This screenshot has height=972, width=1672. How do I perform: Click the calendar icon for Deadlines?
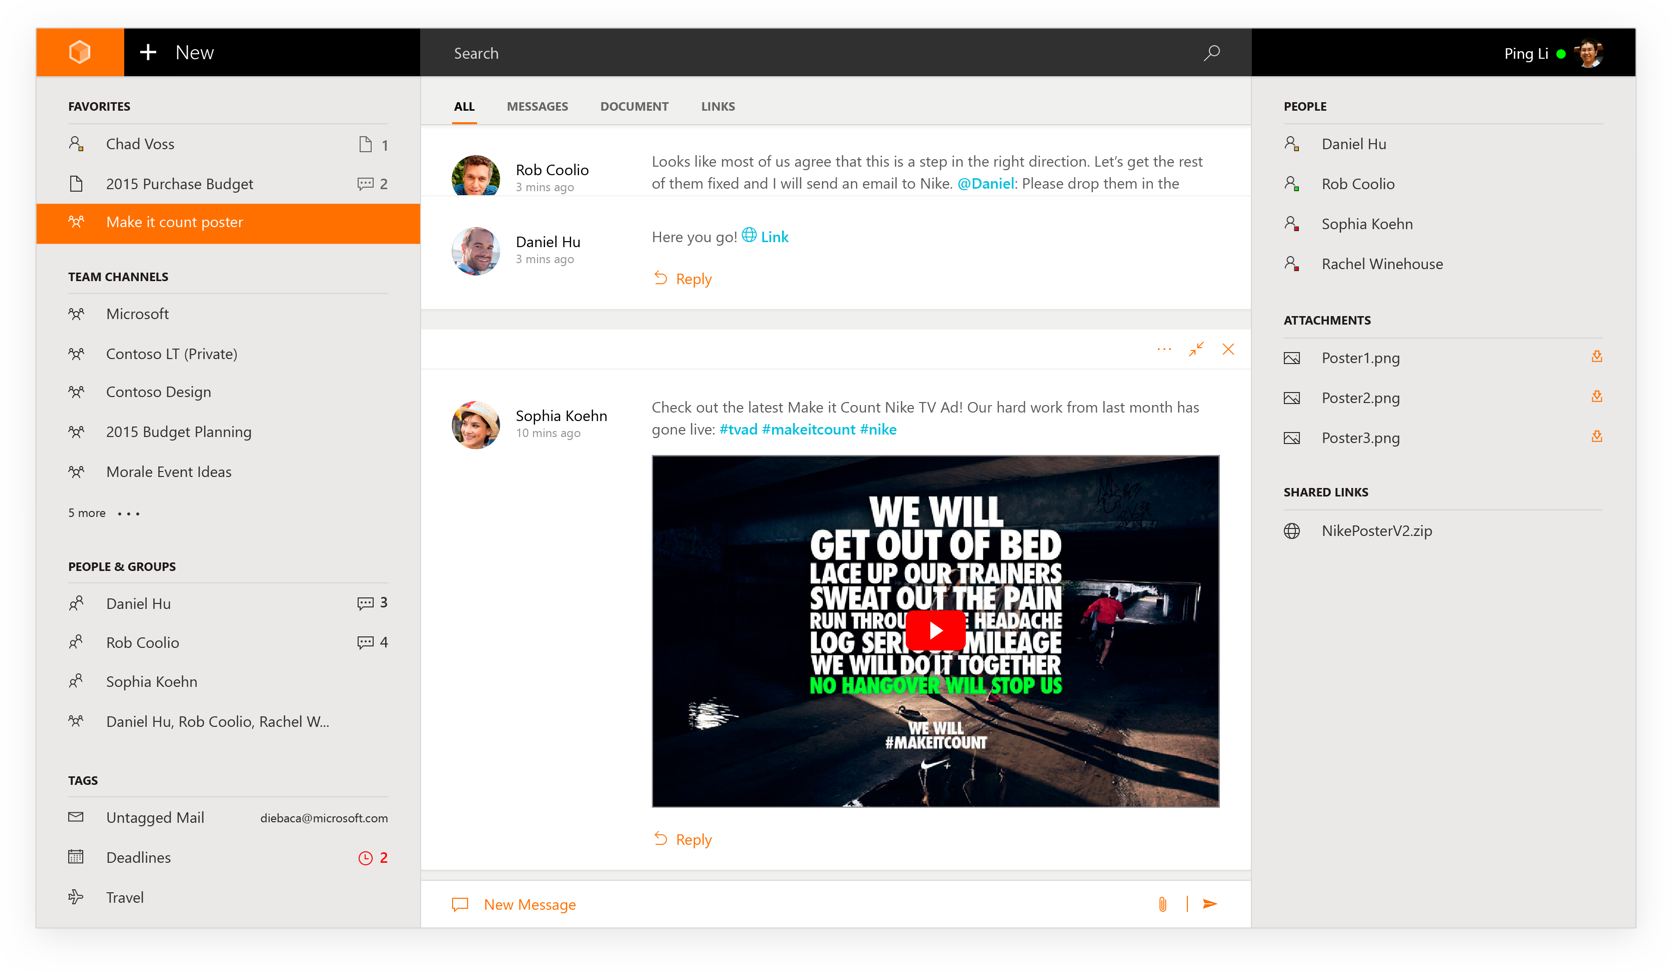coord(76,857)
